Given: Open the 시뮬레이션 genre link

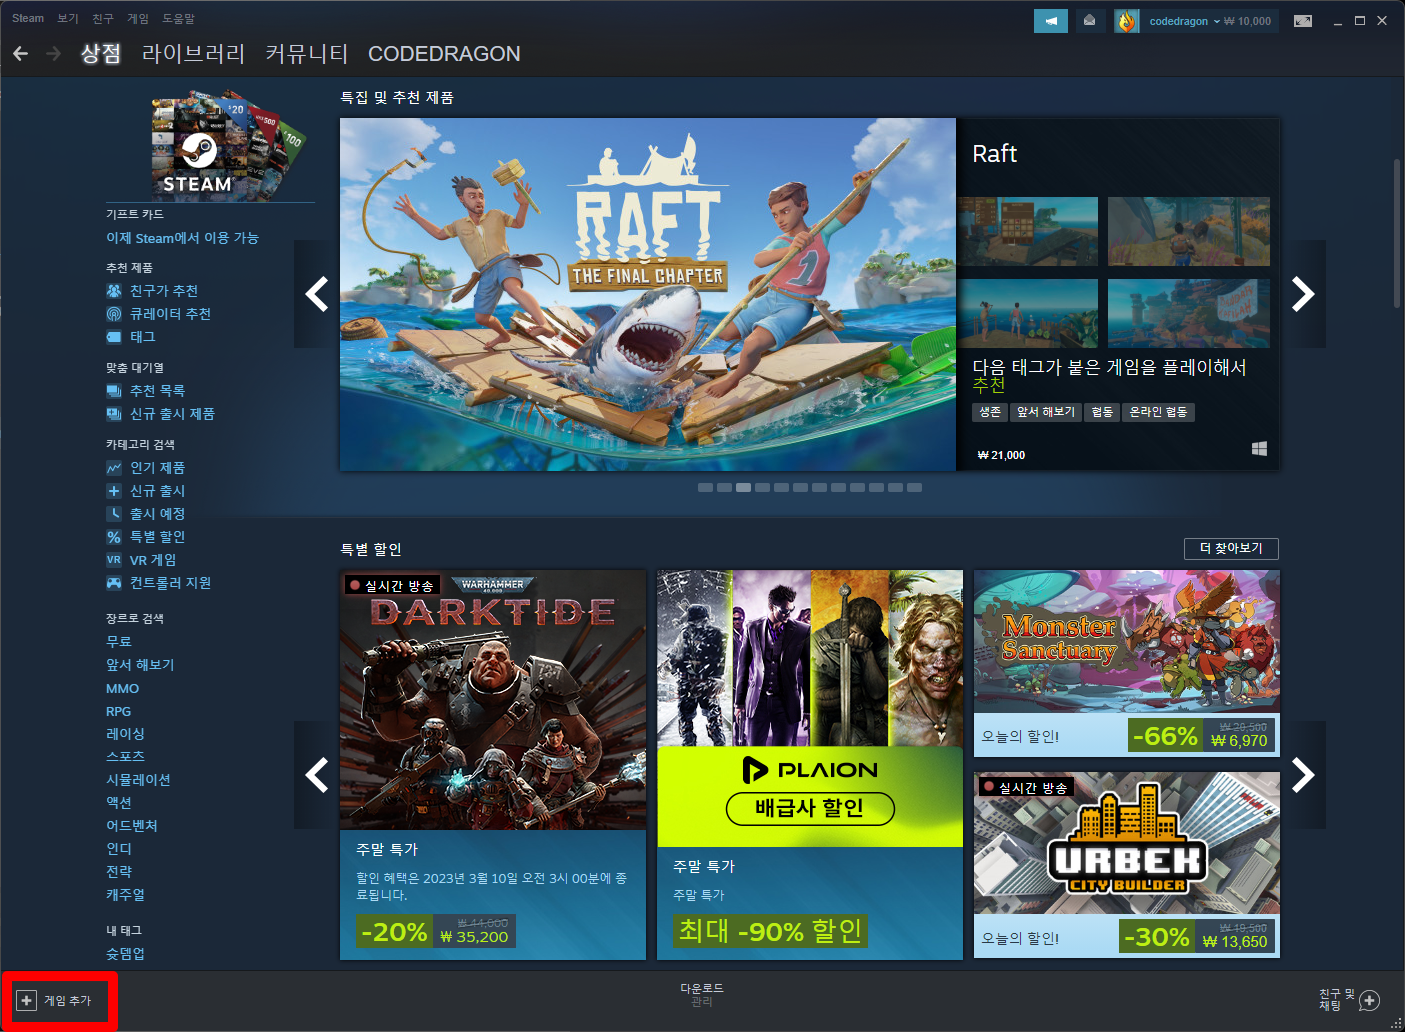Looking at the screenshot, I should point(138,780).
